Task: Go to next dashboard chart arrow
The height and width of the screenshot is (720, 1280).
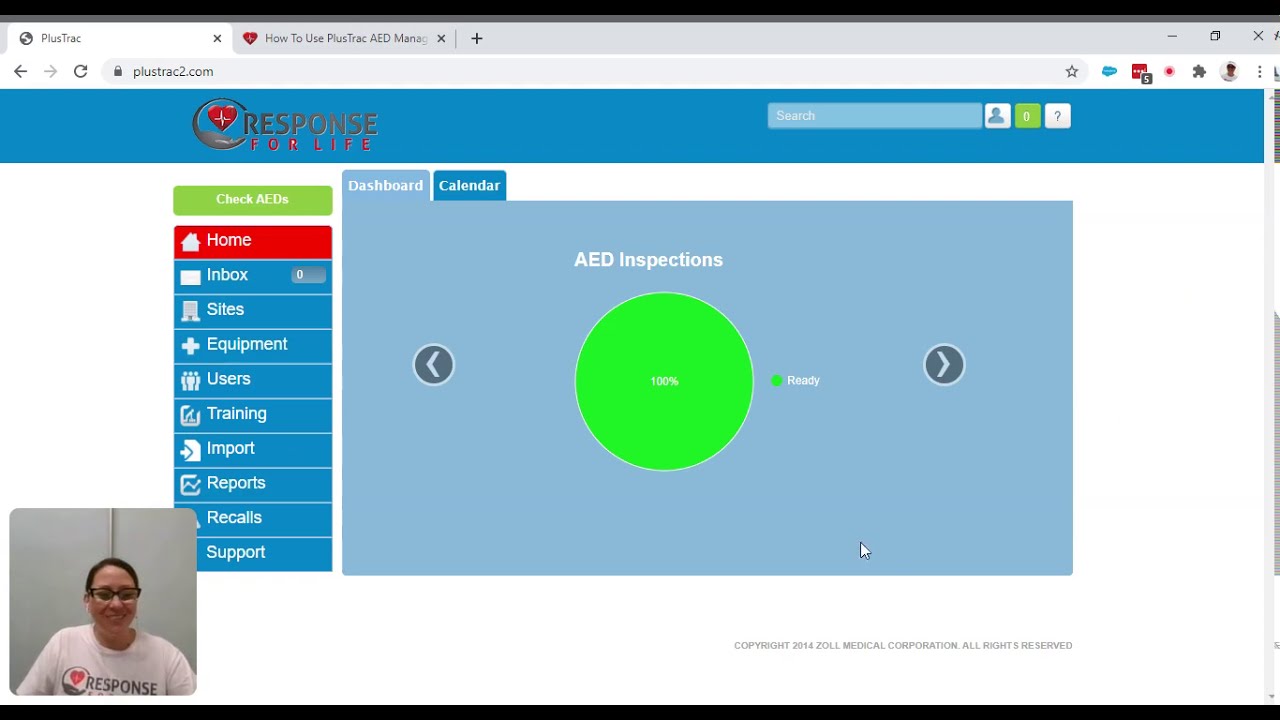Action: point(944,365)
